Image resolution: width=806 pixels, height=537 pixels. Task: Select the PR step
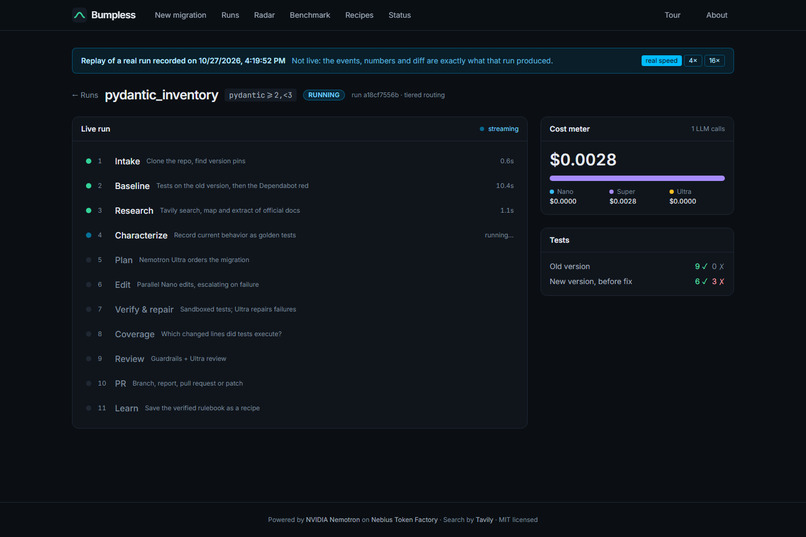300,383
